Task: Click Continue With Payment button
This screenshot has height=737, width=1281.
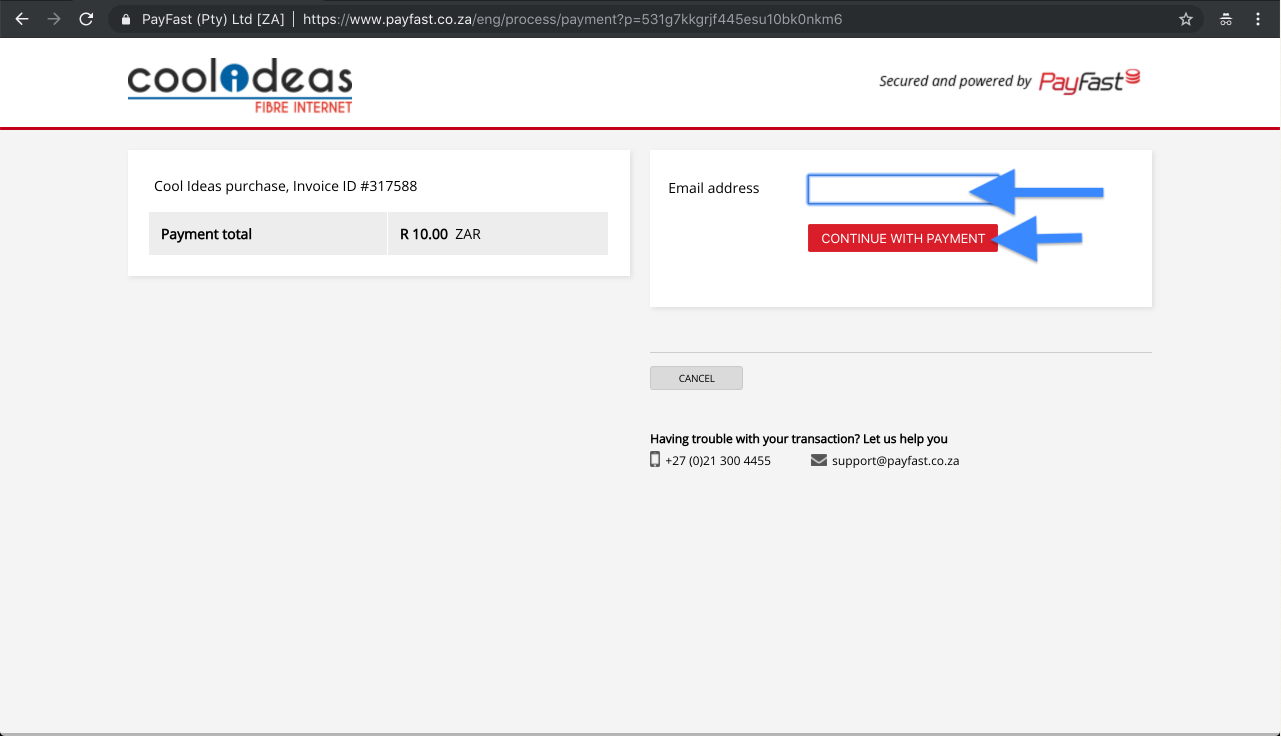Action: pyautogui.click(x=903, y=238)
